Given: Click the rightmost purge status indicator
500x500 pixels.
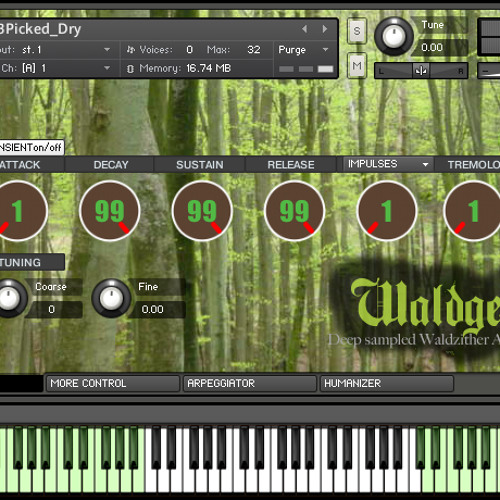Looking at the screenshot, I should tap(325, 69).
